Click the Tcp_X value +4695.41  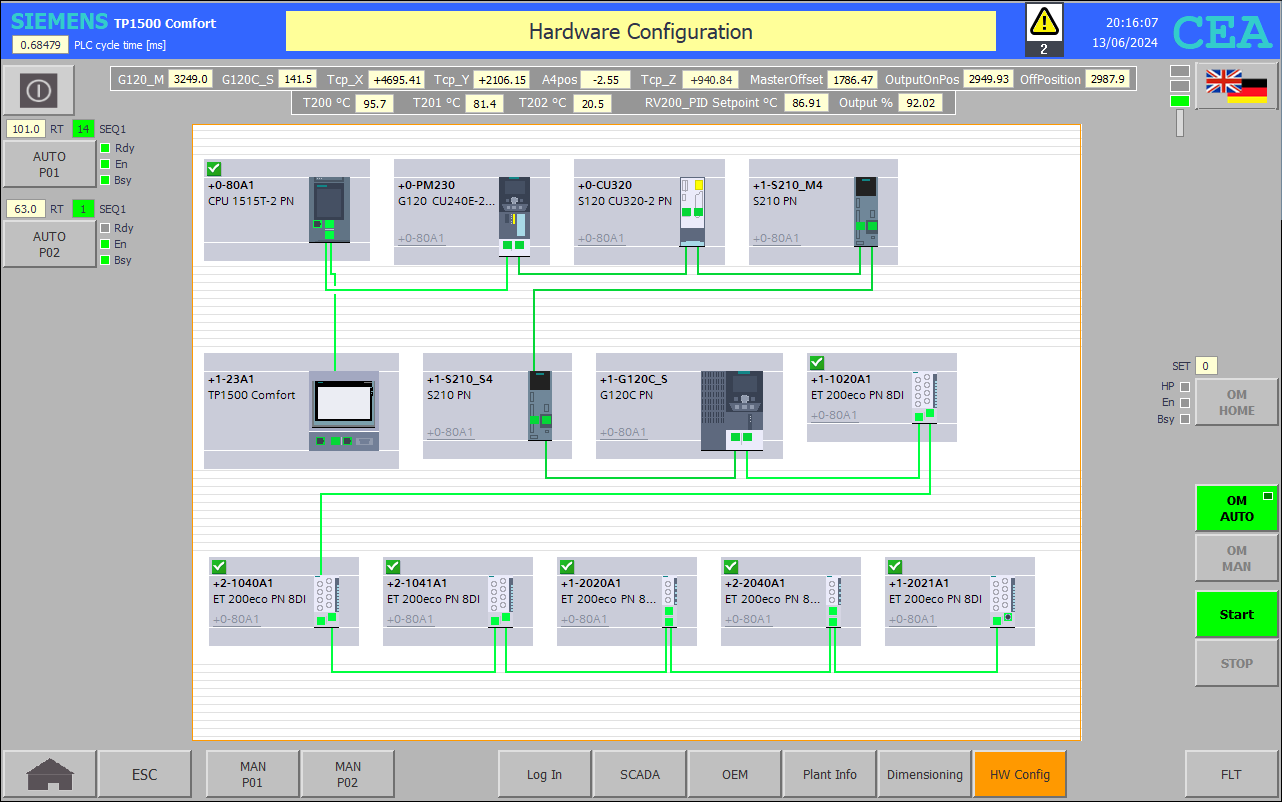[x=397, y=79]
